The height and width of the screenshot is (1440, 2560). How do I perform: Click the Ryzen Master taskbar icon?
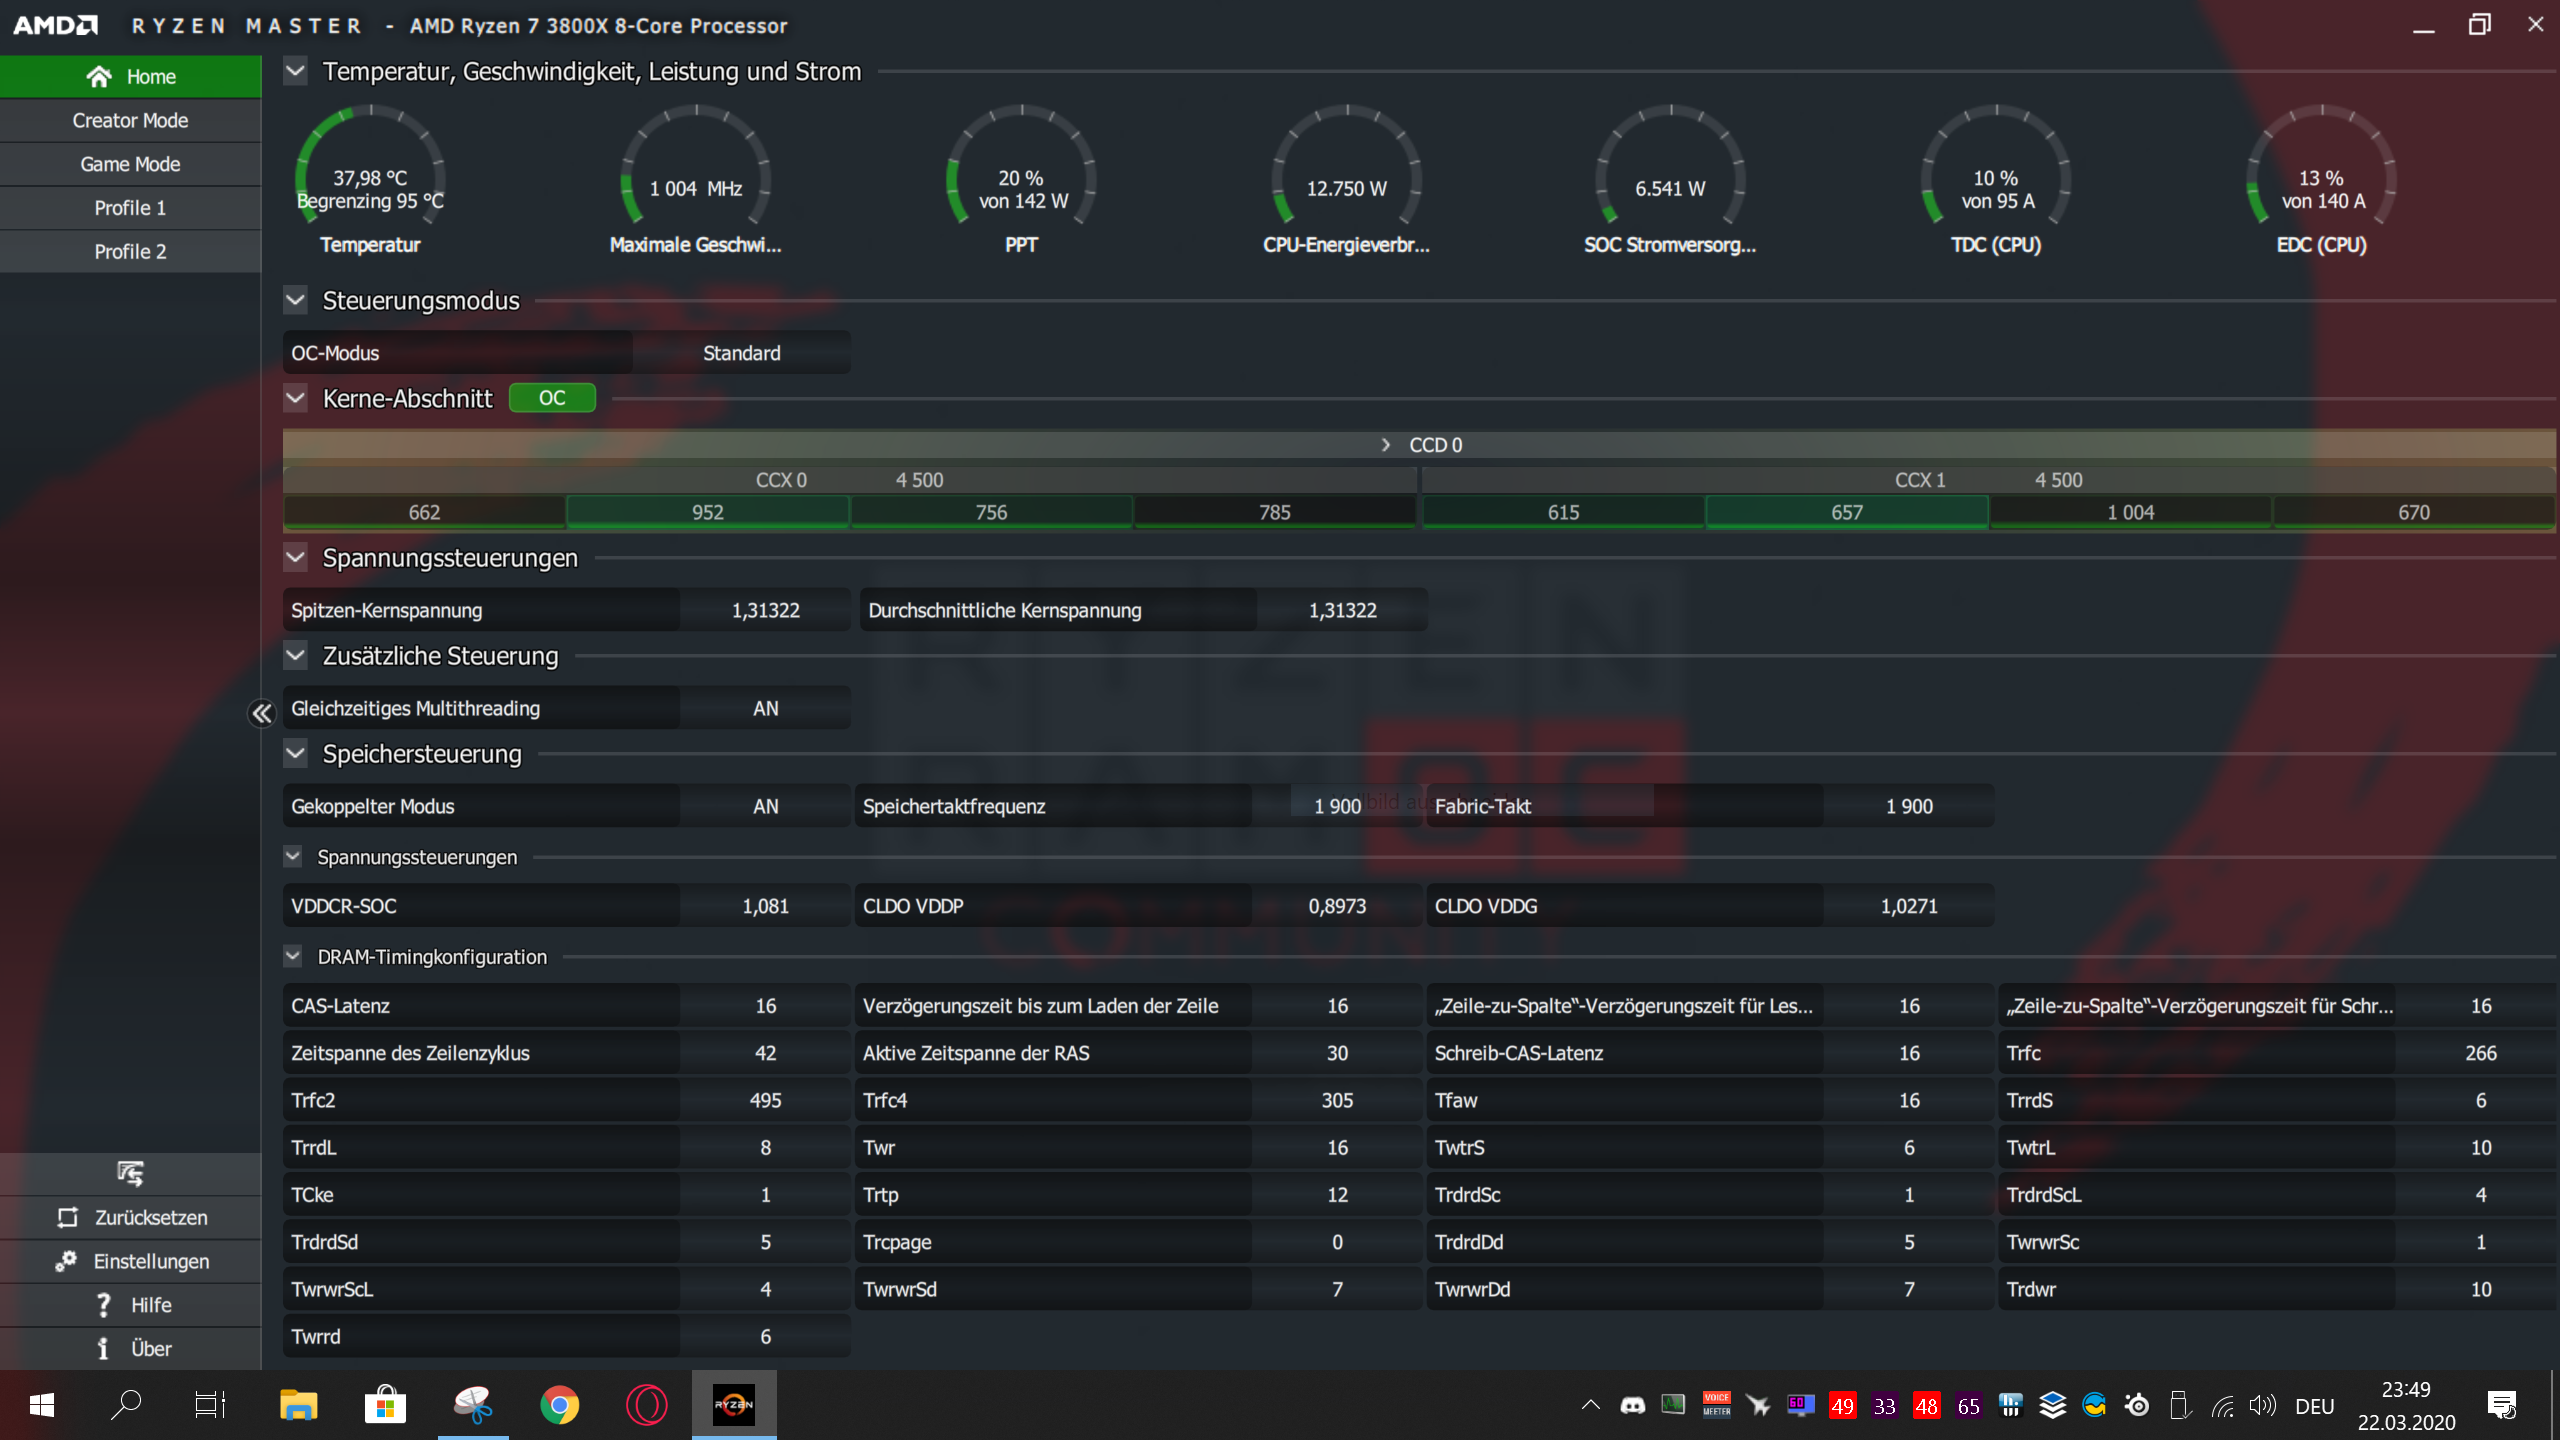pos(733,1405)
